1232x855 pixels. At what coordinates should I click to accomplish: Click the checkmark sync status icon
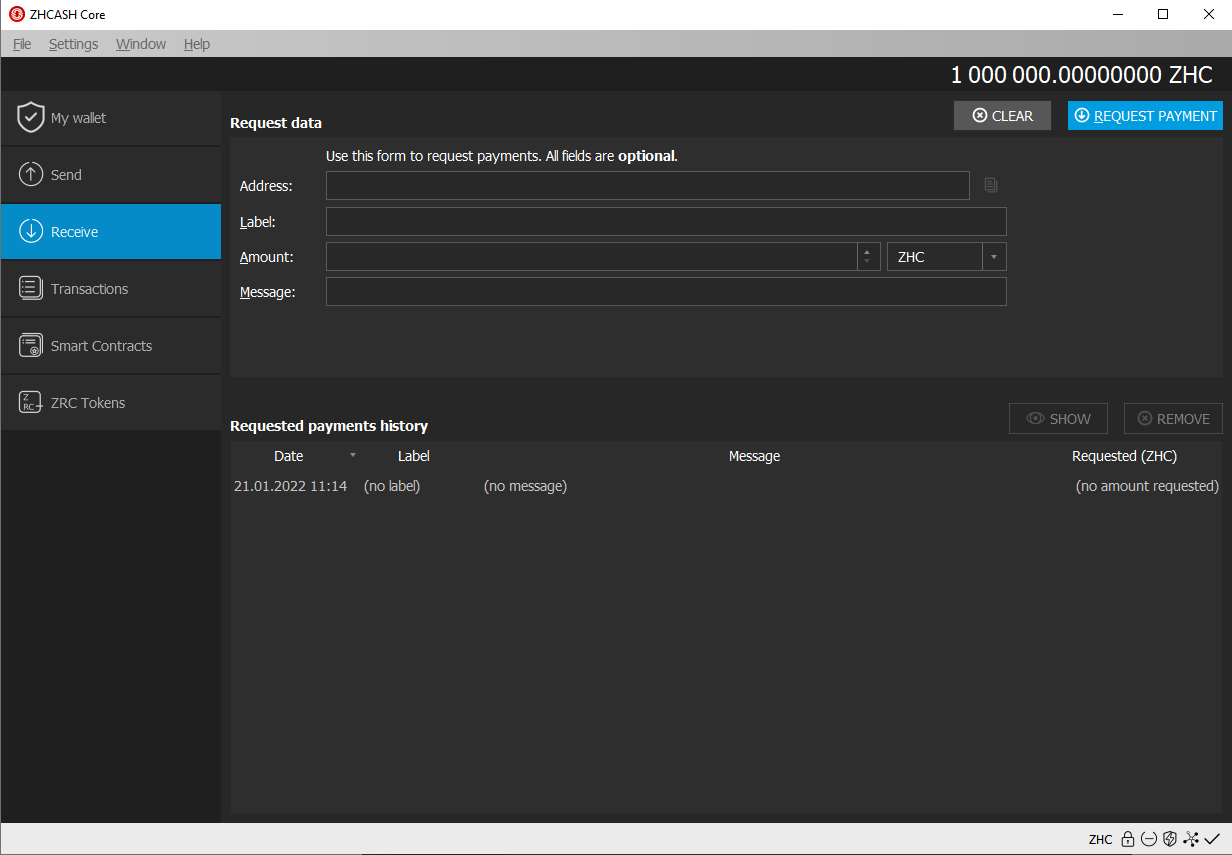click(x=1213, y=839)
